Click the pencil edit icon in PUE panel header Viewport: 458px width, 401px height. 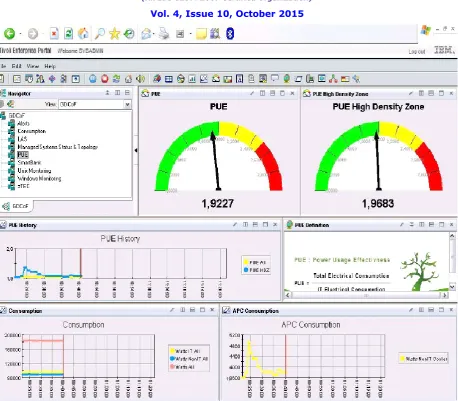click(x=252, y=93)
